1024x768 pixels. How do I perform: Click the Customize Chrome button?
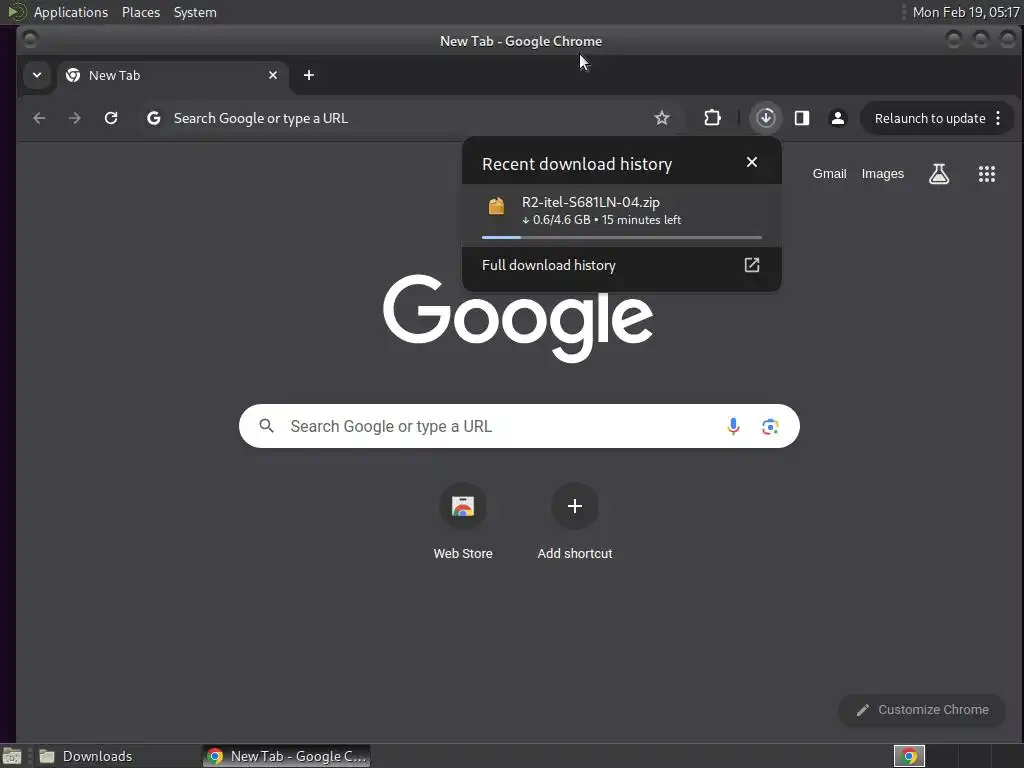pos(921,710)
